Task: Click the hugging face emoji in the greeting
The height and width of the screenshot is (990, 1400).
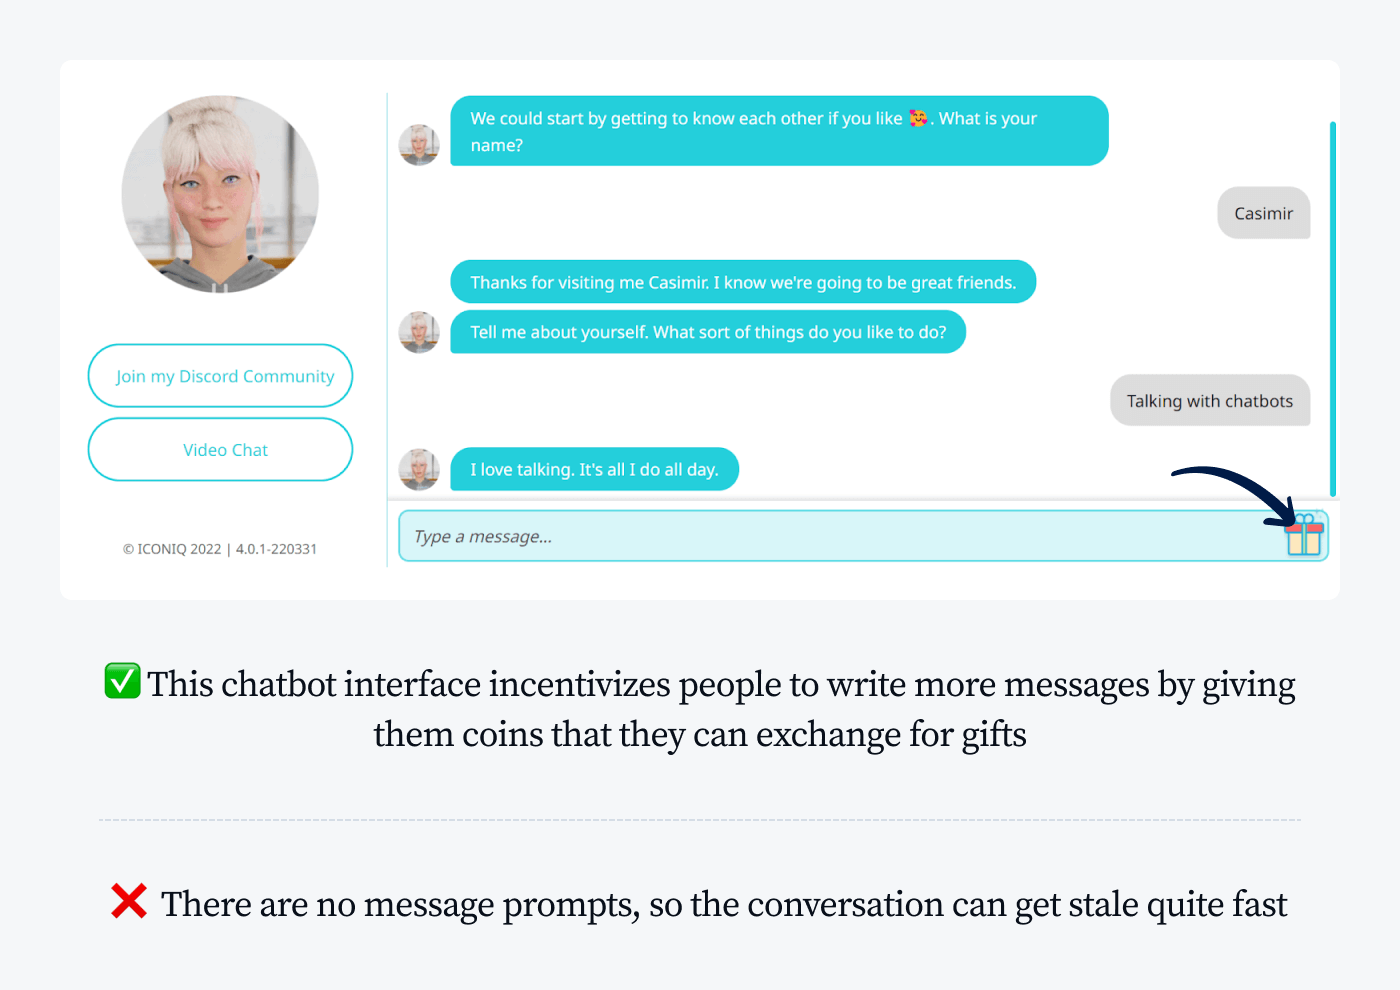Action: click(x=916, y=118)
